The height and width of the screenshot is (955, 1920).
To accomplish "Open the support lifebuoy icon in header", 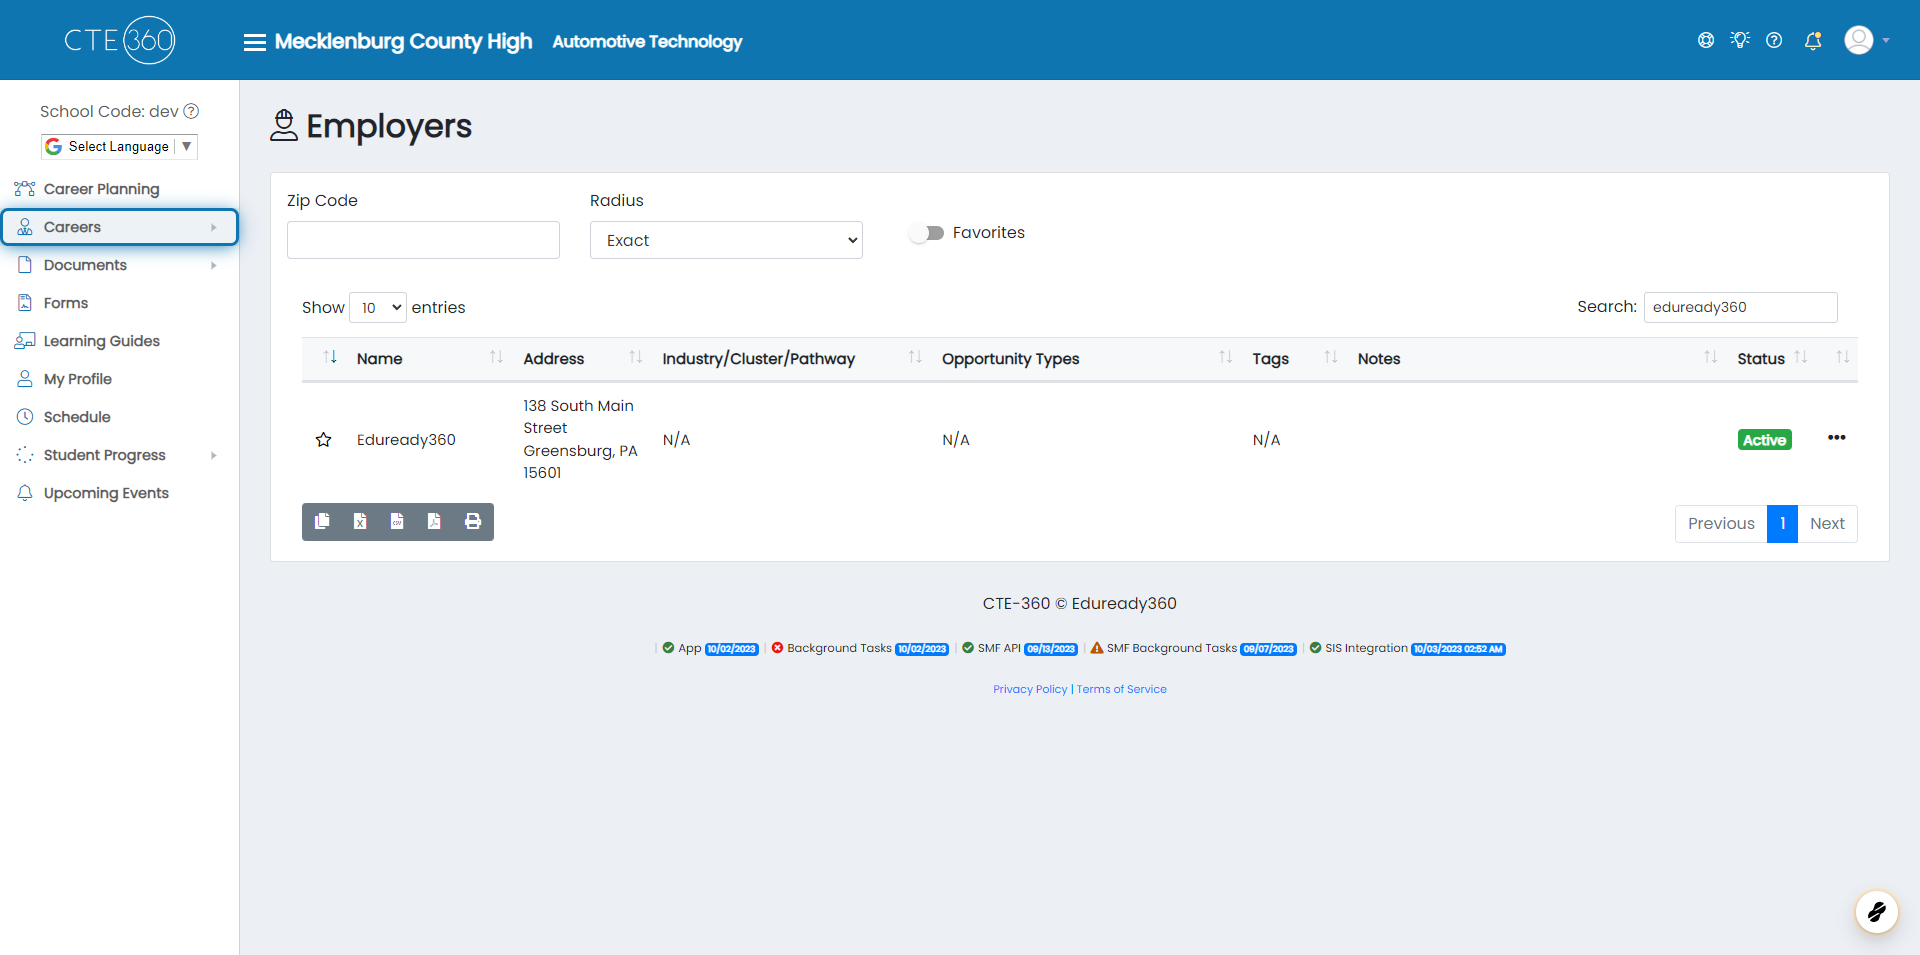I will 1706,40.
